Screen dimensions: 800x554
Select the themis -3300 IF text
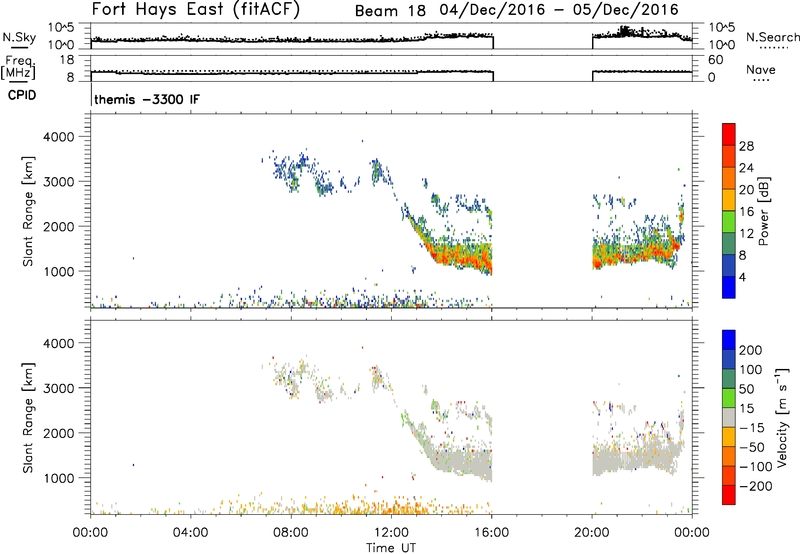(x=147, y=99)
